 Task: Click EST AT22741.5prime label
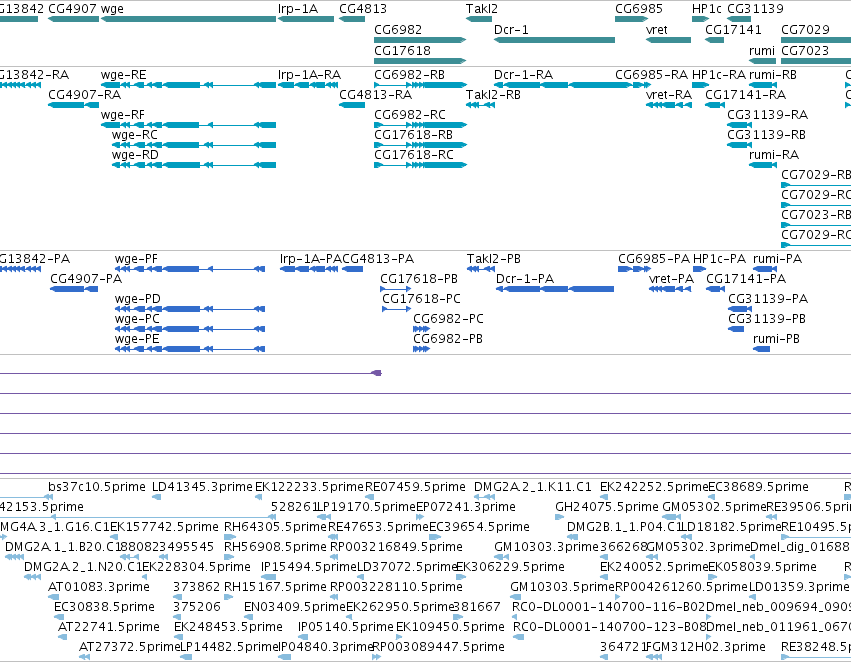point(109,627)
